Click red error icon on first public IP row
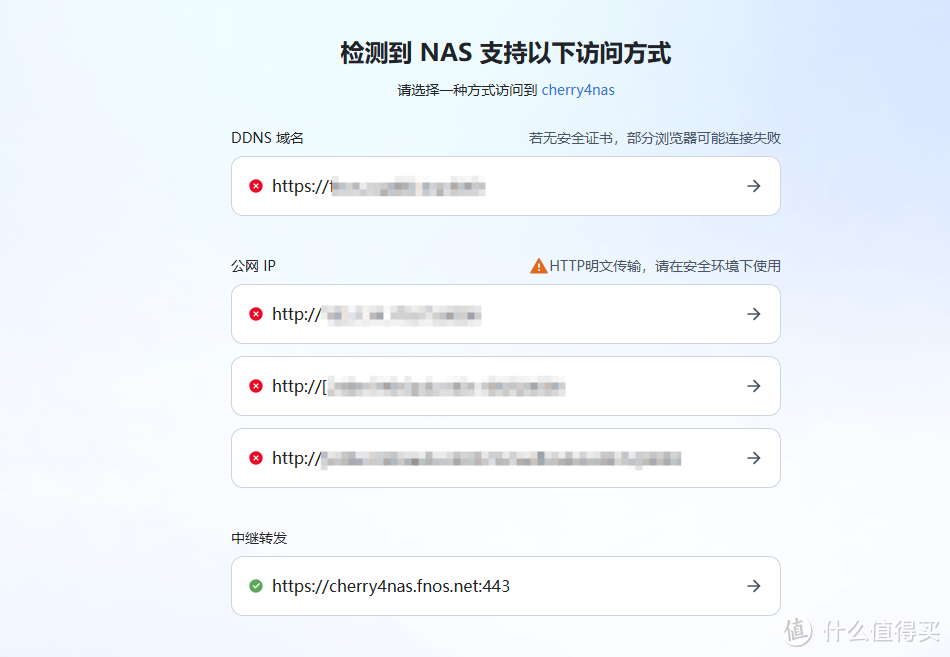Image resolution: width=950 pixels, height=657 pixels. click(x=256, y=314)
